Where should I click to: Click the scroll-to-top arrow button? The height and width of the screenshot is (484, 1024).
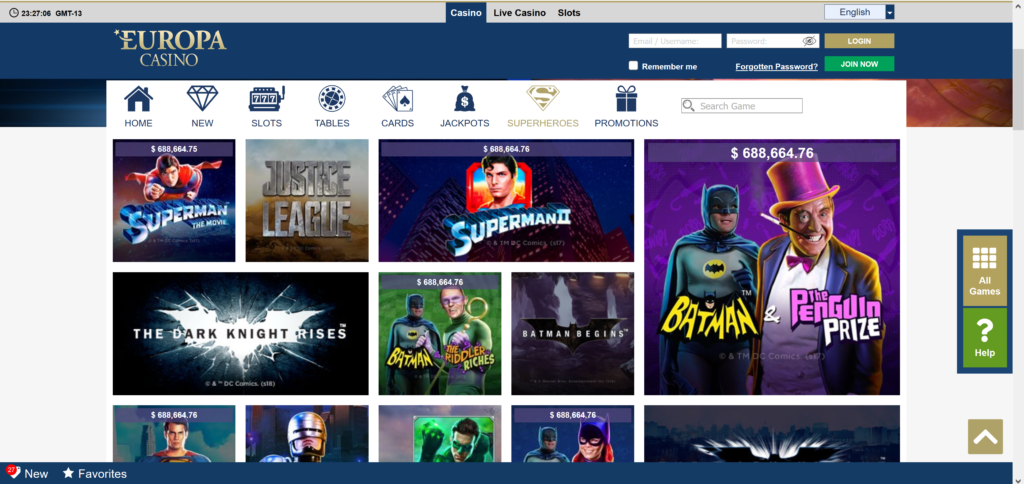coord(985,436)
